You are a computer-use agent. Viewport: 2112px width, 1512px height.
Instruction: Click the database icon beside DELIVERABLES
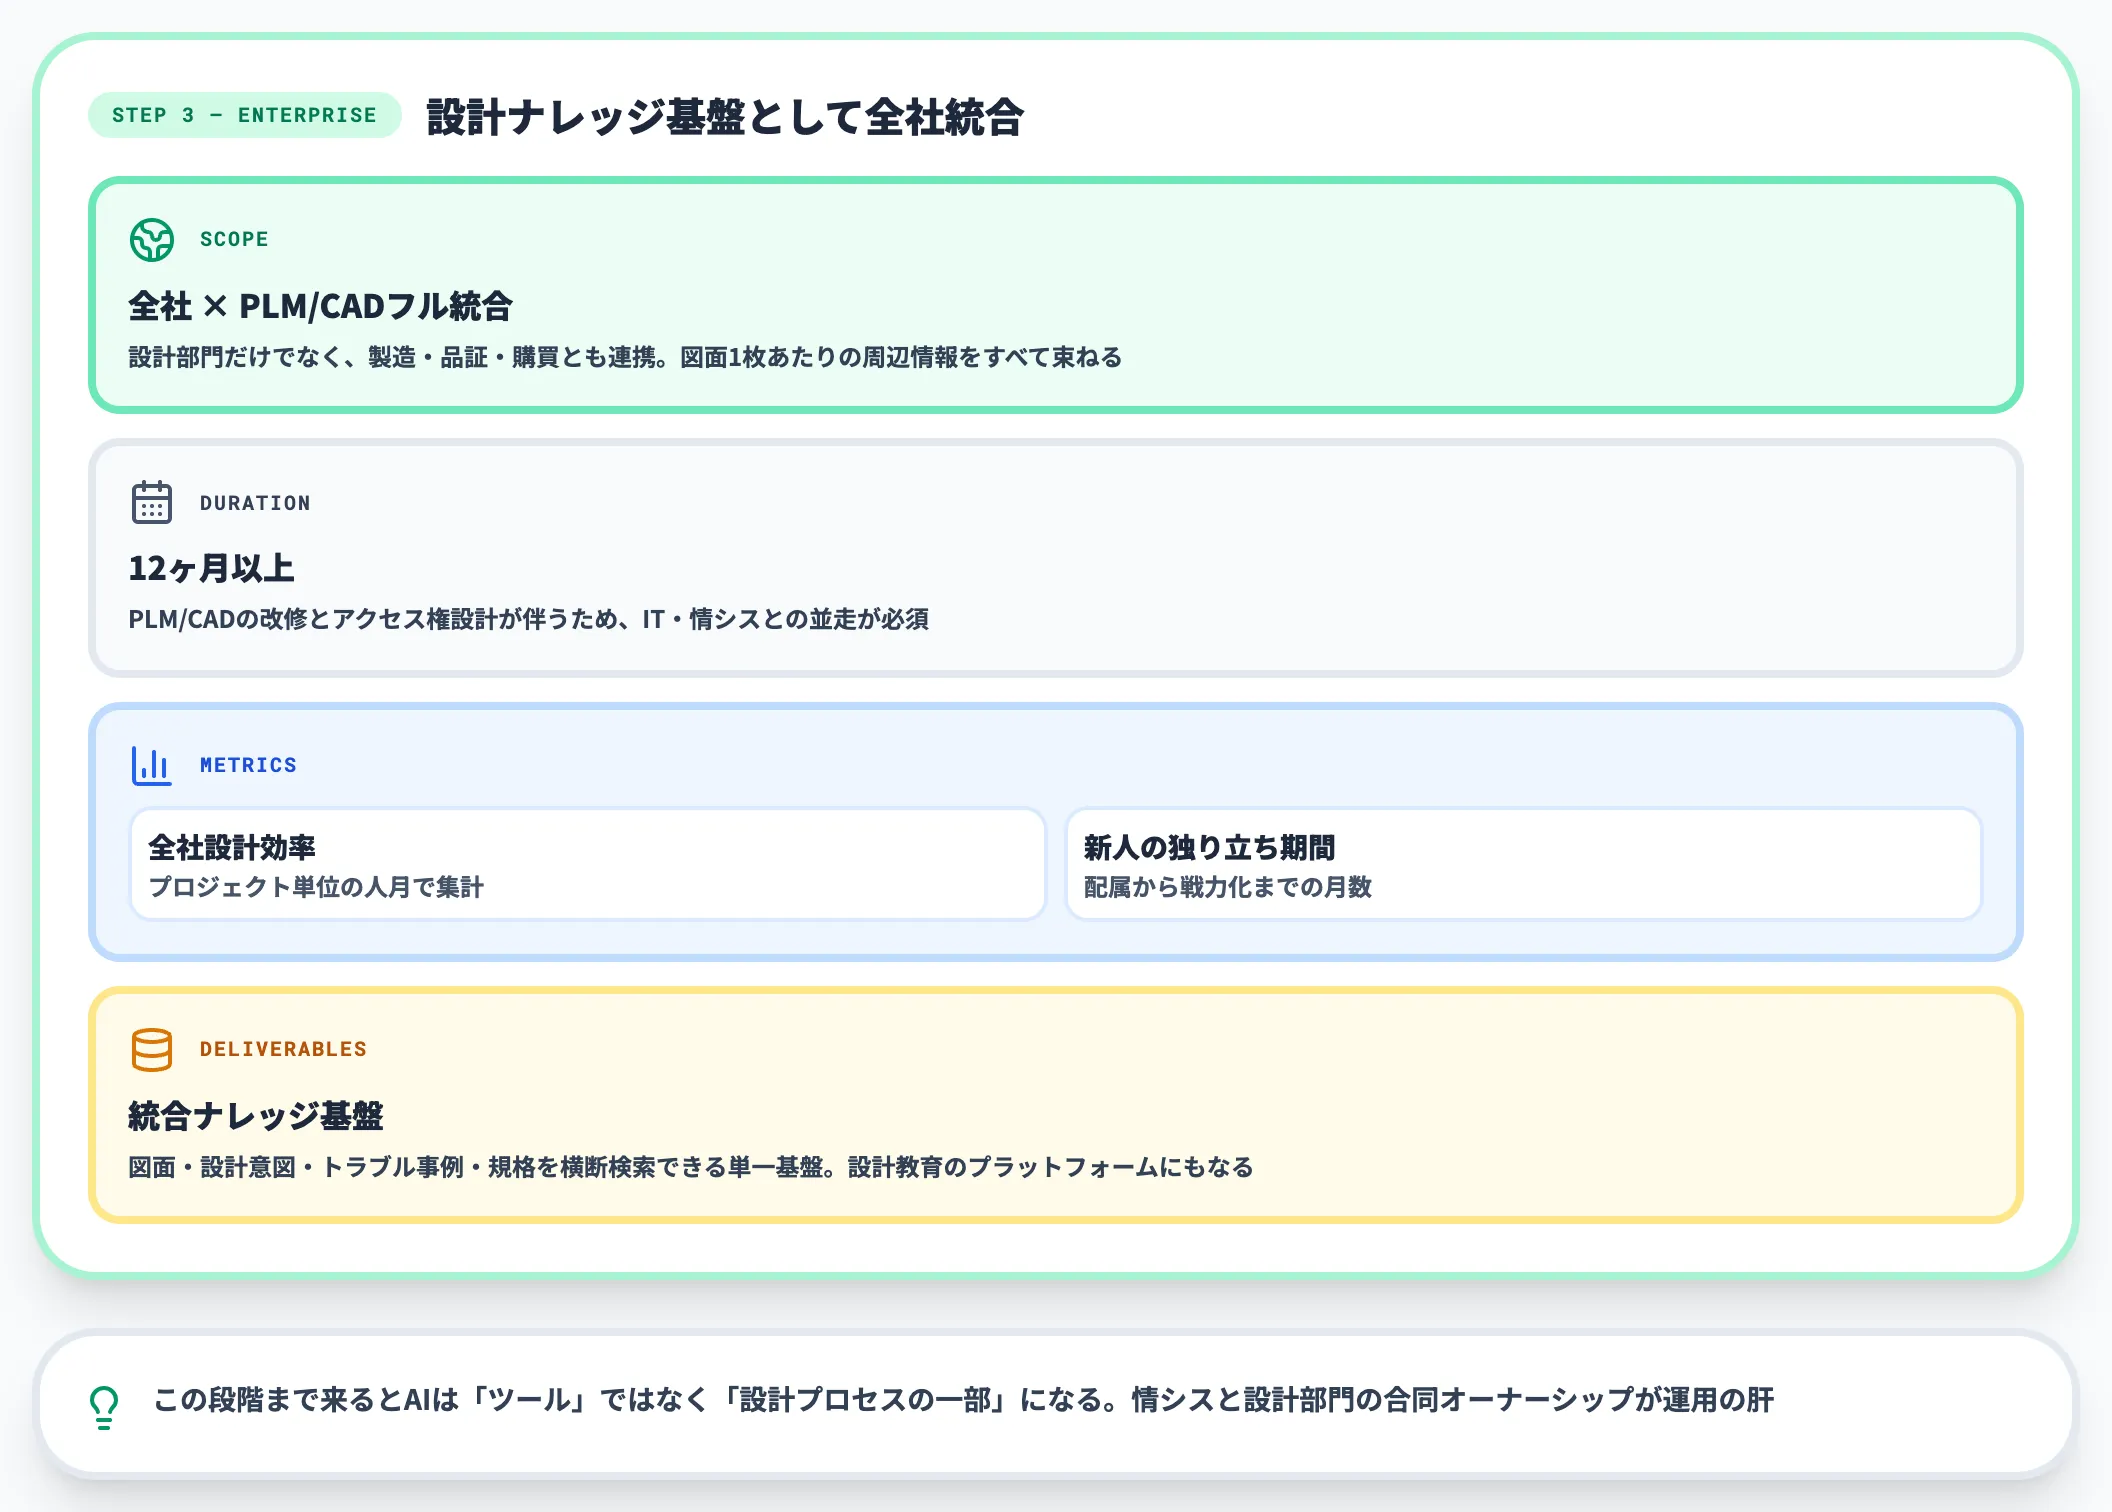click(152, 1049)
